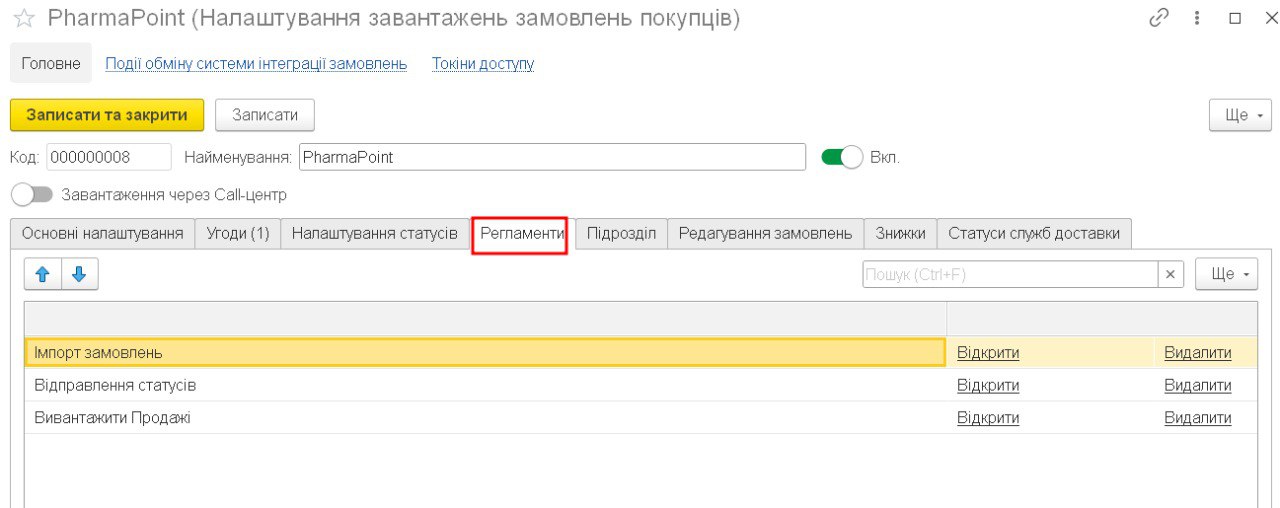
Task: Click Видалити for Вивантажити Продажі
Action: point(1197,418)
